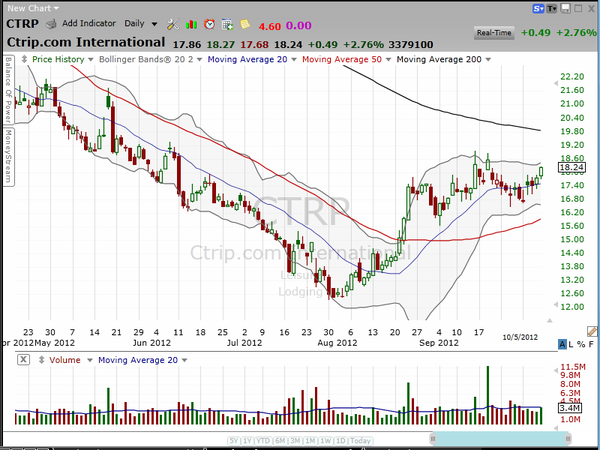Select the A arithmetic scale toggle

pos(562,344)
